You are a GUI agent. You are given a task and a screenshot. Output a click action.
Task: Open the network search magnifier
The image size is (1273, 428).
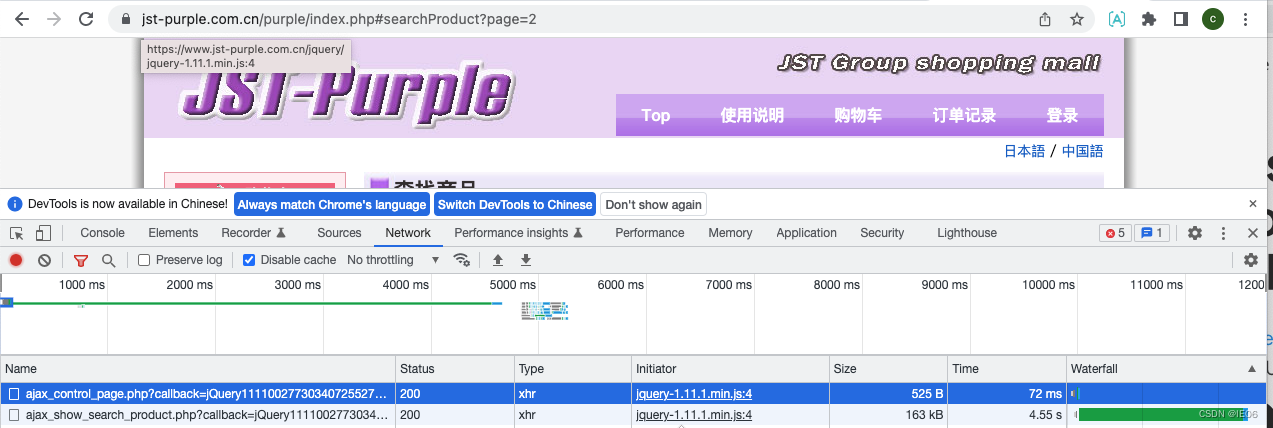(x=108, y=260)
